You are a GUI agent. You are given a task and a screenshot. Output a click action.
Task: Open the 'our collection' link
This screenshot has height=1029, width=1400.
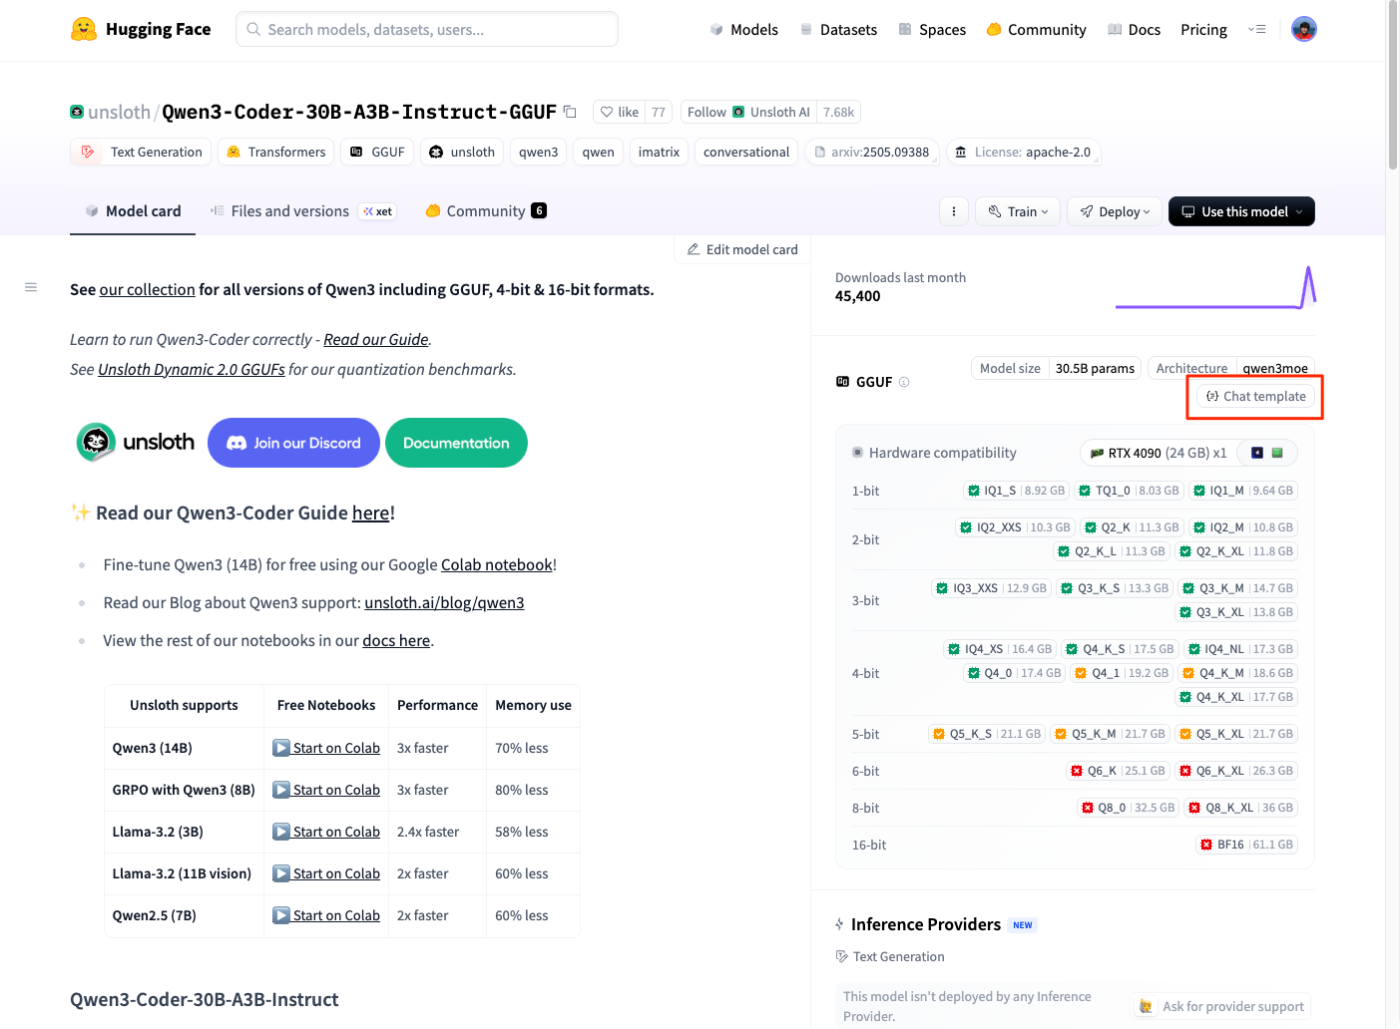(147, 289)
